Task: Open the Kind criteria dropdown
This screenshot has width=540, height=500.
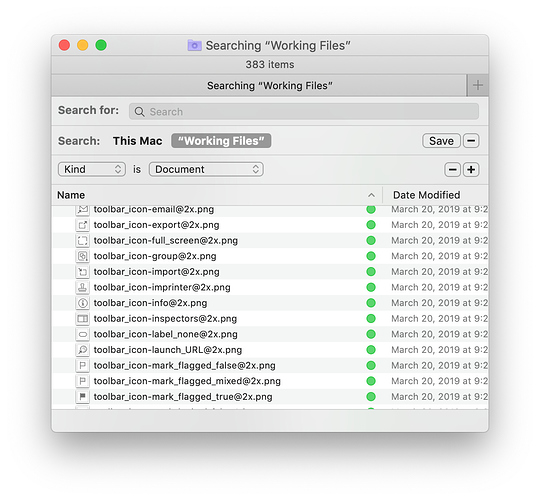Action: pos(92,169)
